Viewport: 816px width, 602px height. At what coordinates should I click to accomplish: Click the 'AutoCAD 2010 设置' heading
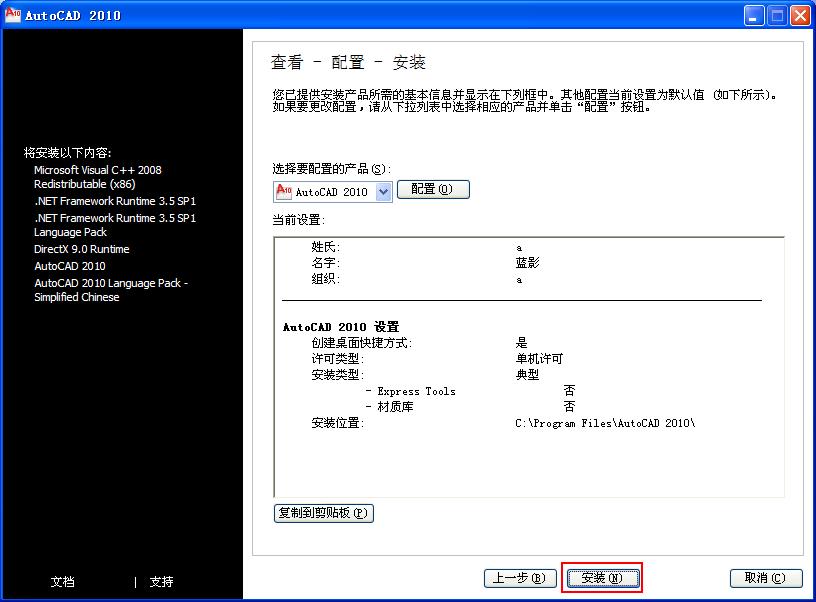[341, 327]
